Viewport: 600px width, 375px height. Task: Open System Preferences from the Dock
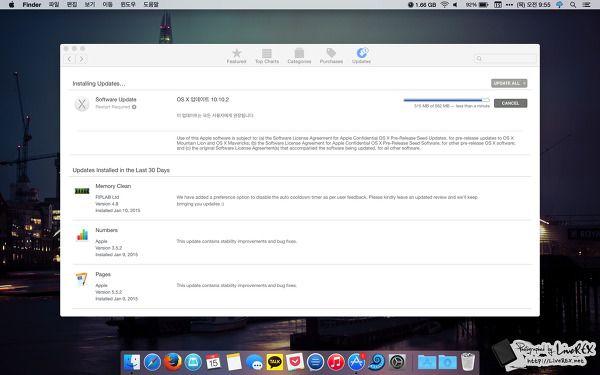397,362
